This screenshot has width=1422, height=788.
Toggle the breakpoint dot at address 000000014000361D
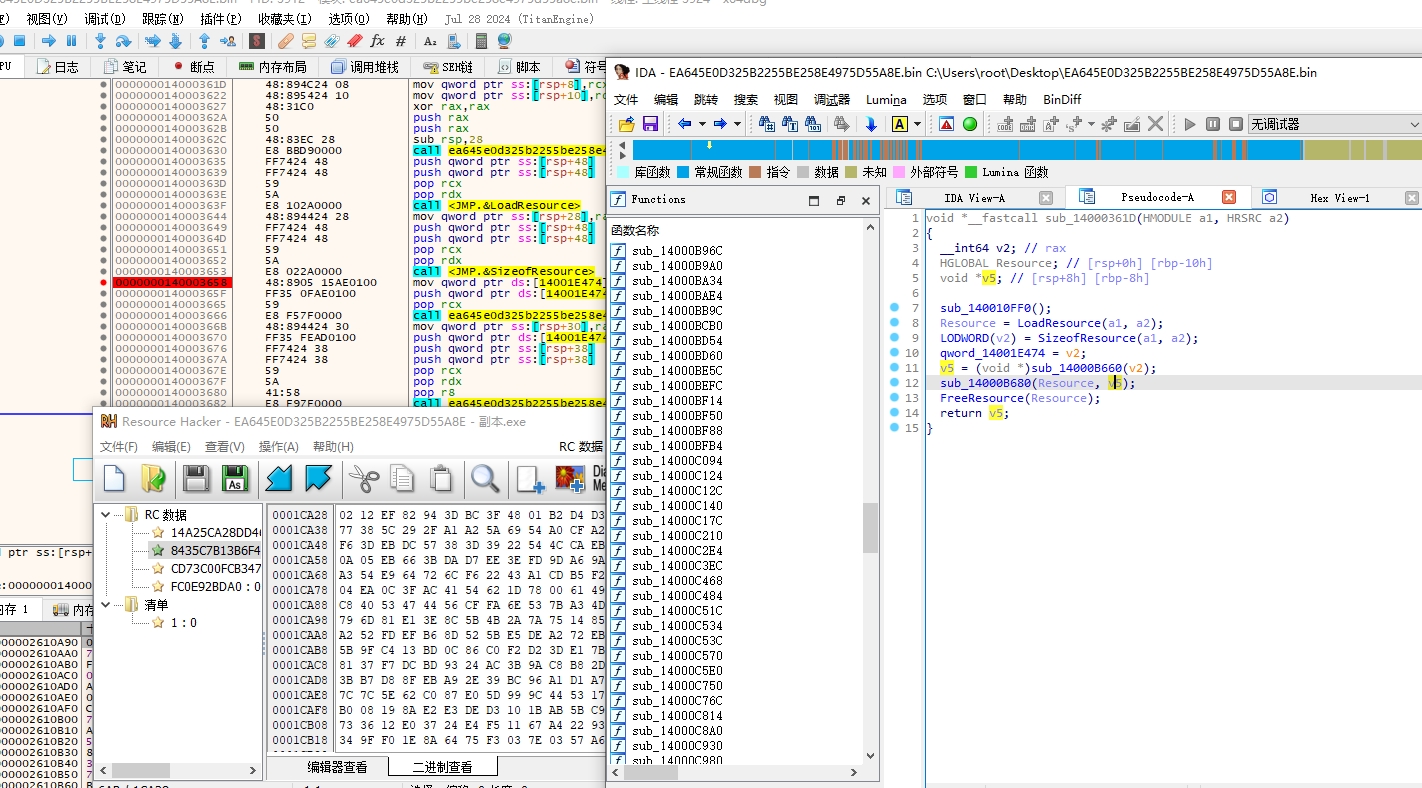pyautogui.click(x=104, y=85)
